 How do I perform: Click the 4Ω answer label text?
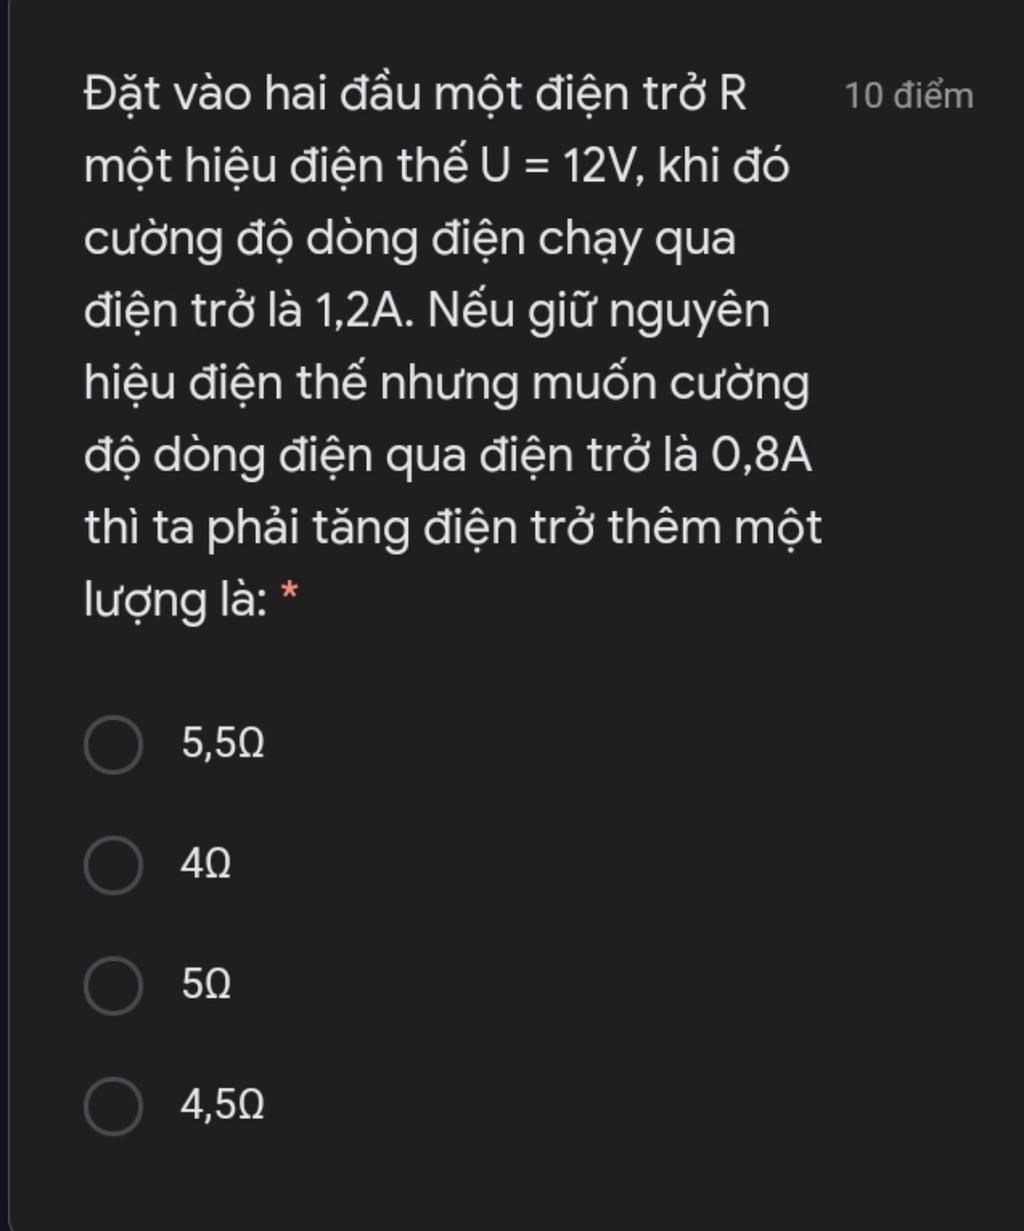(206, 865)
